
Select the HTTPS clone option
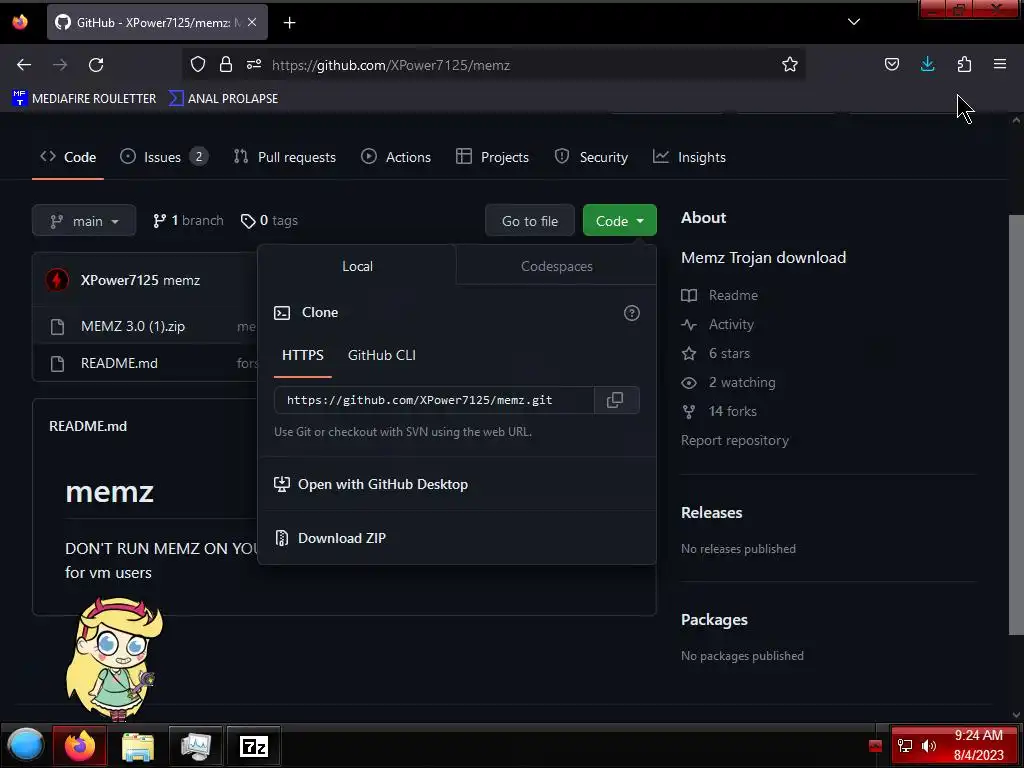[302, 355]
